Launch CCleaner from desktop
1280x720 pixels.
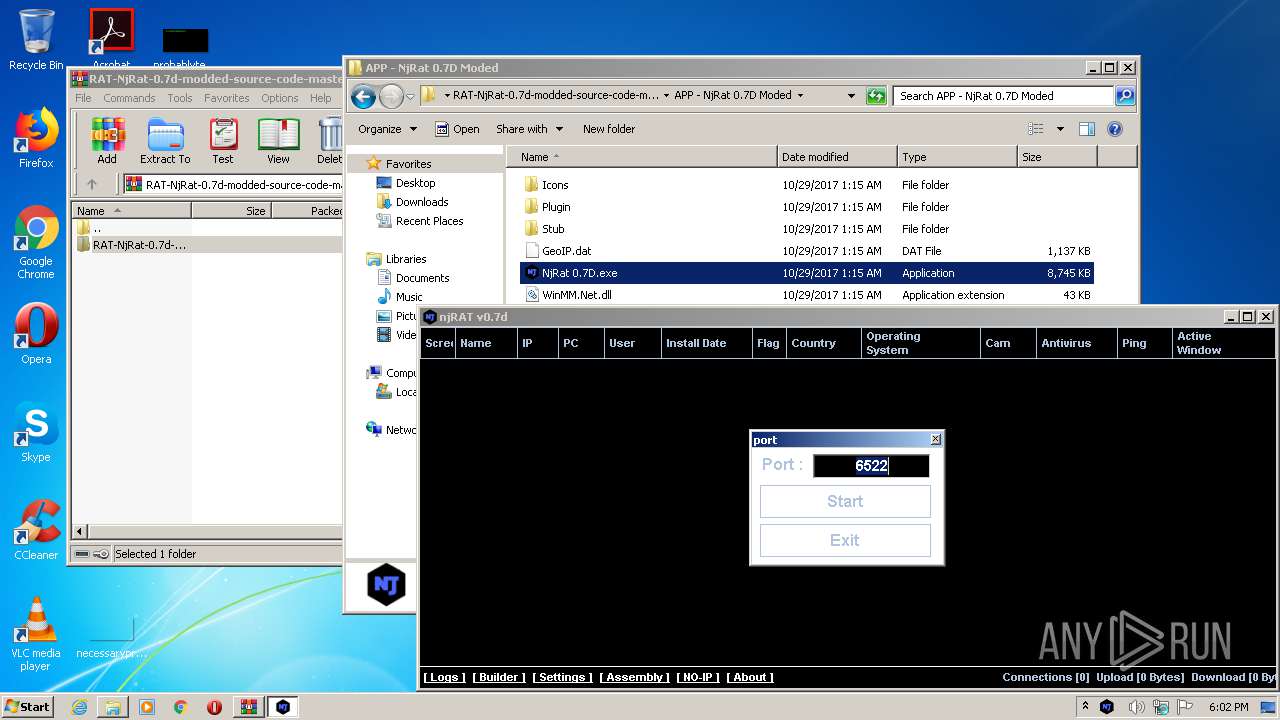[x=36, y=530]
